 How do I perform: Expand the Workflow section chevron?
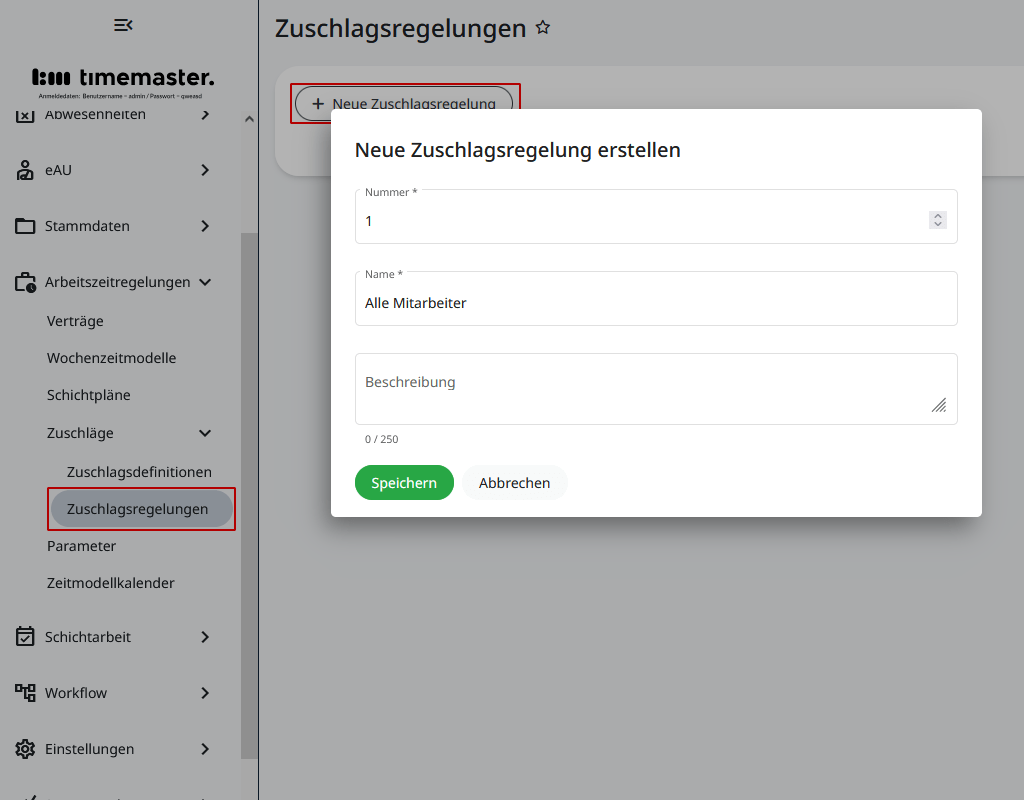[205, 693]
